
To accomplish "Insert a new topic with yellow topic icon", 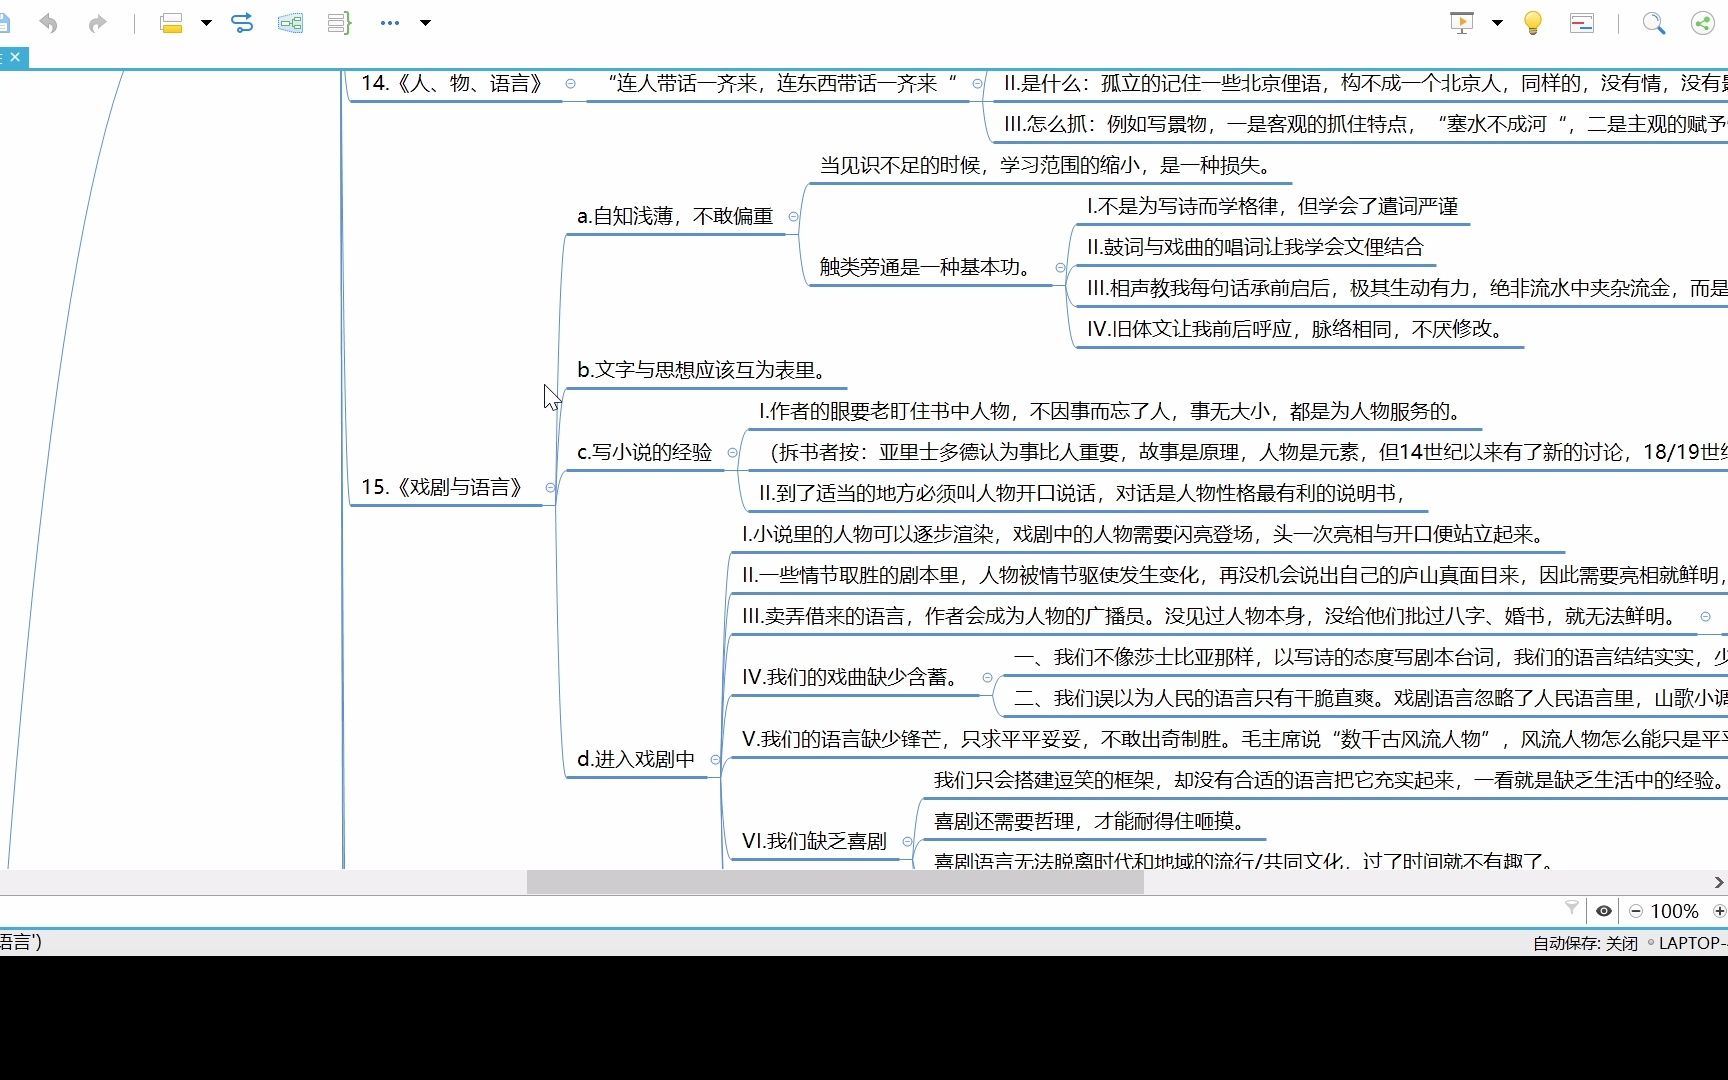I will pyautogui.click(x=171, y=23).
